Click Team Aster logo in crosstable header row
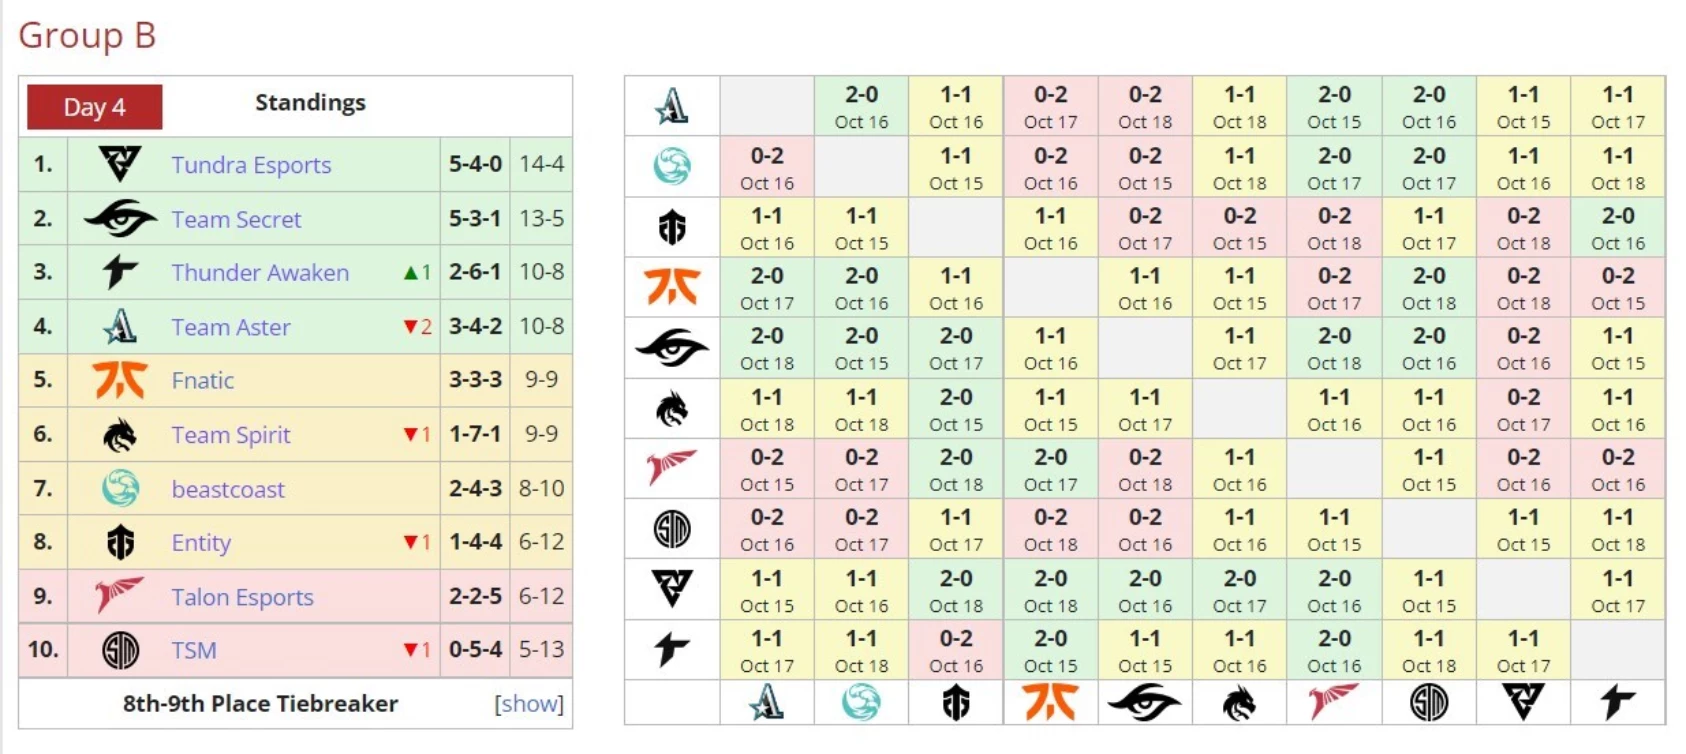The width and height of the screenshot is (1686, 754). click(x=672, y=106)
